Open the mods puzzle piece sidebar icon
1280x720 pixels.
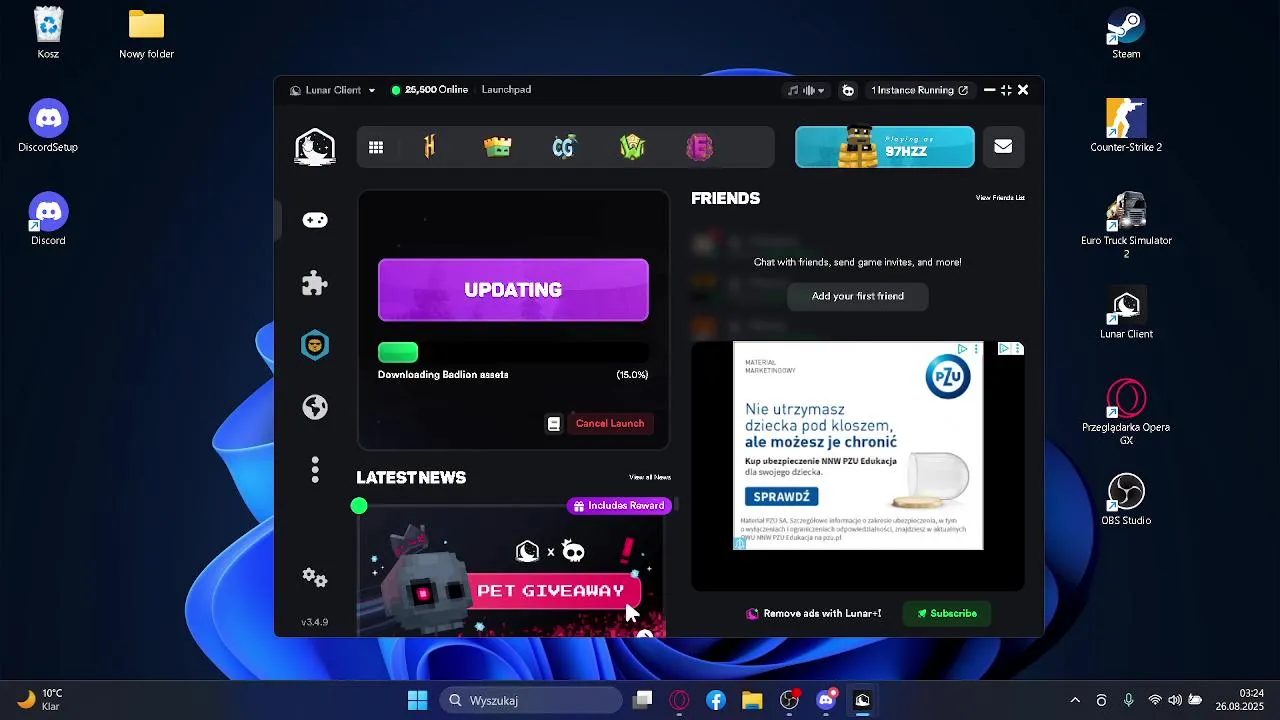pos(315,283)
